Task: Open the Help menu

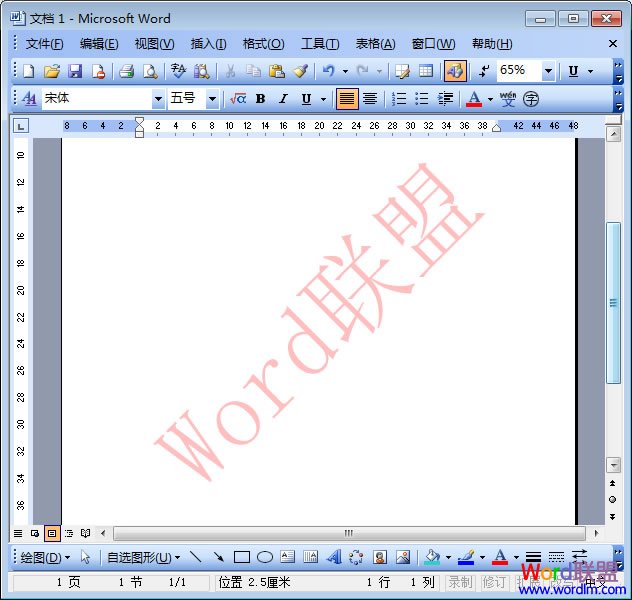Action: [492, 44]
